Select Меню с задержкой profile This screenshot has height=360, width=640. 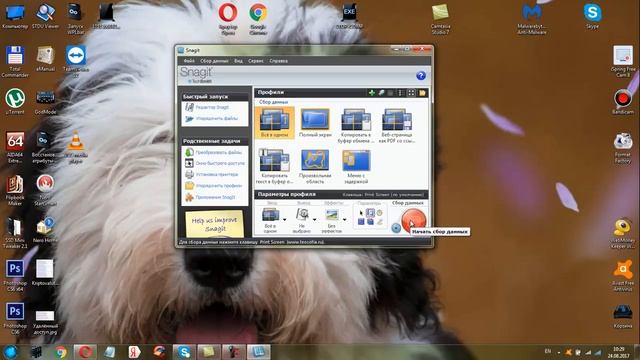click(x=356, y=167)
